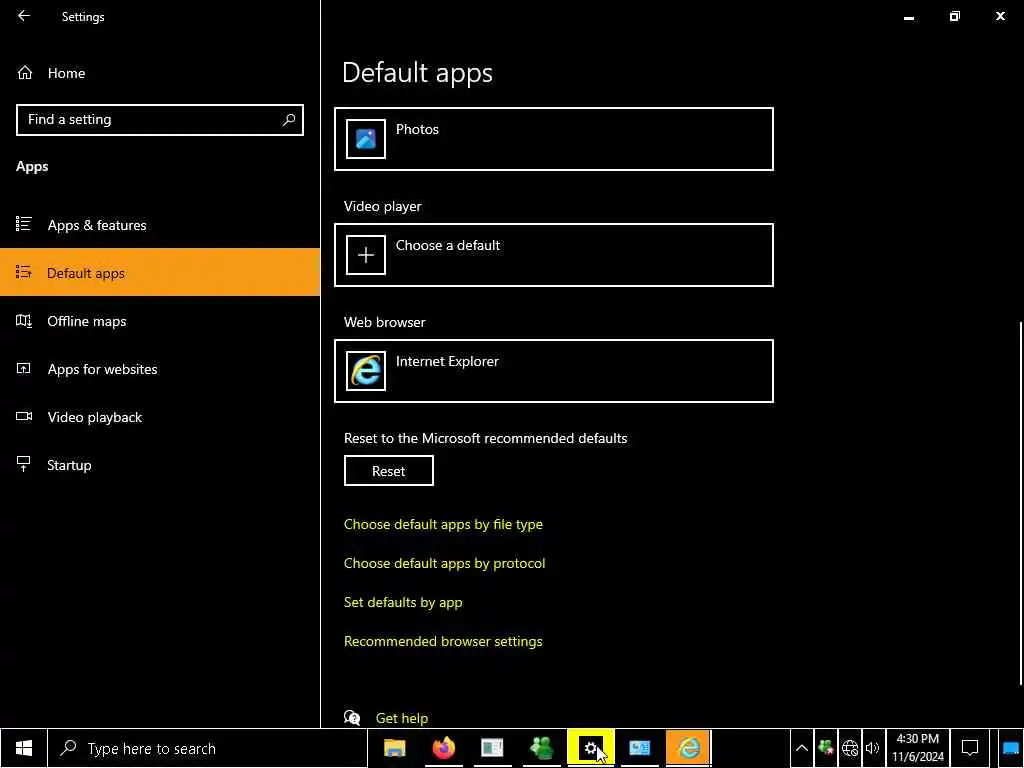Open Choose default apps by file type
Viewport: 1024px width, 768px height.
(443, 524)
